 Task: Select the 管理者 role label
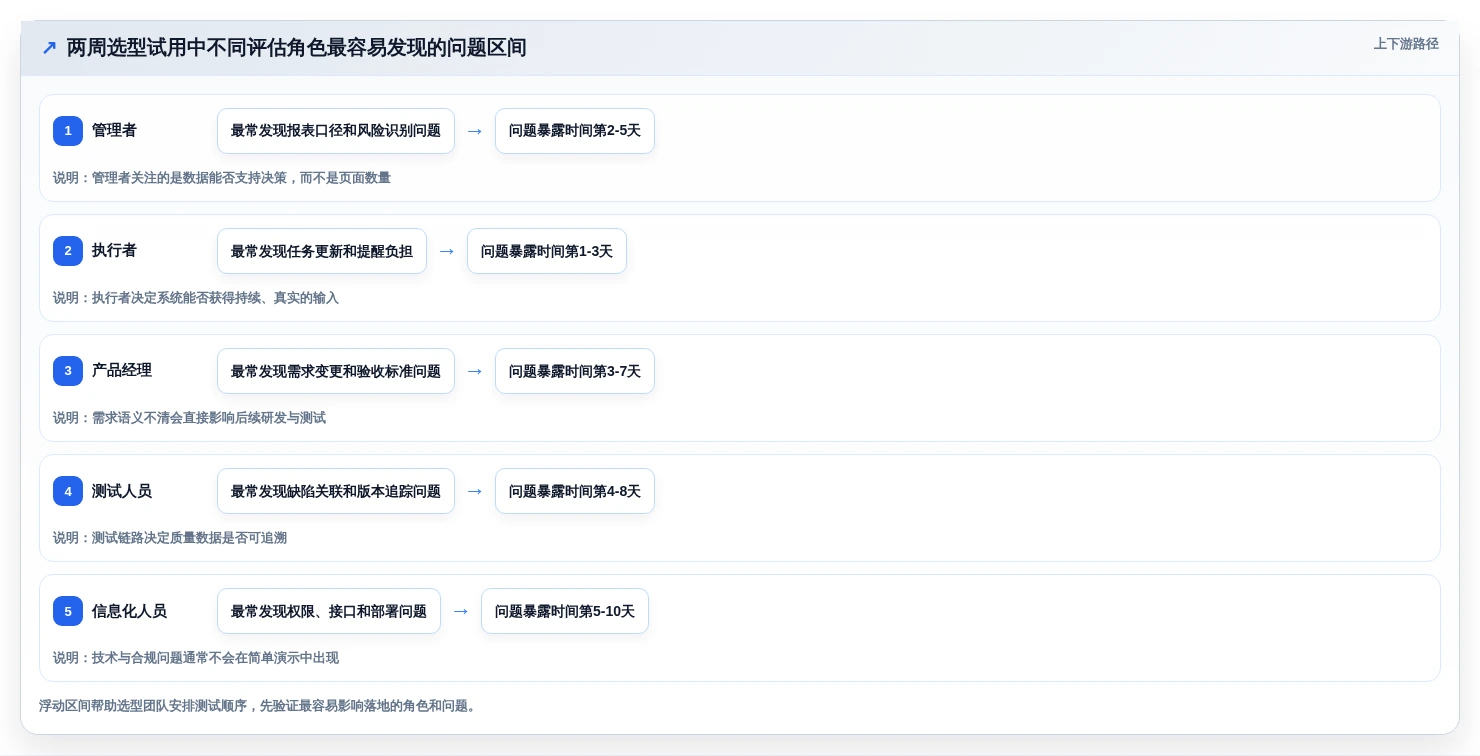[114, 130]
